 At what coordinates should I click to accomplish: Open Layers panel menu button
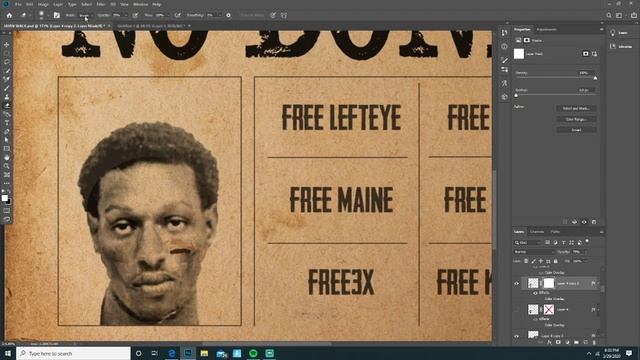pyautogui.click(x=601, y=232)
